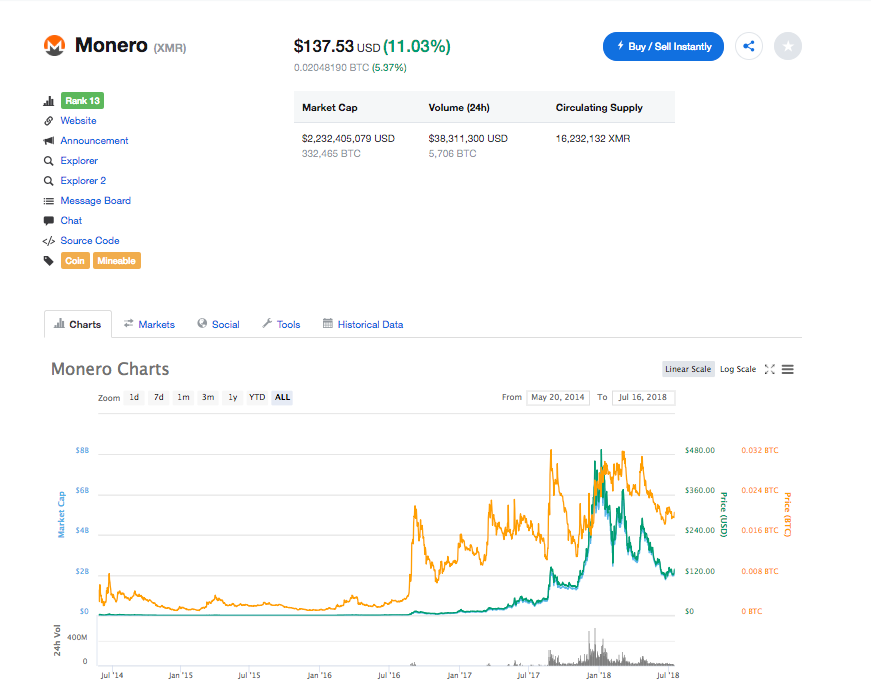Screen dimensions: 871x687
Task: Click the megaphone icon beside Announcement
Action: click(49, 141)
